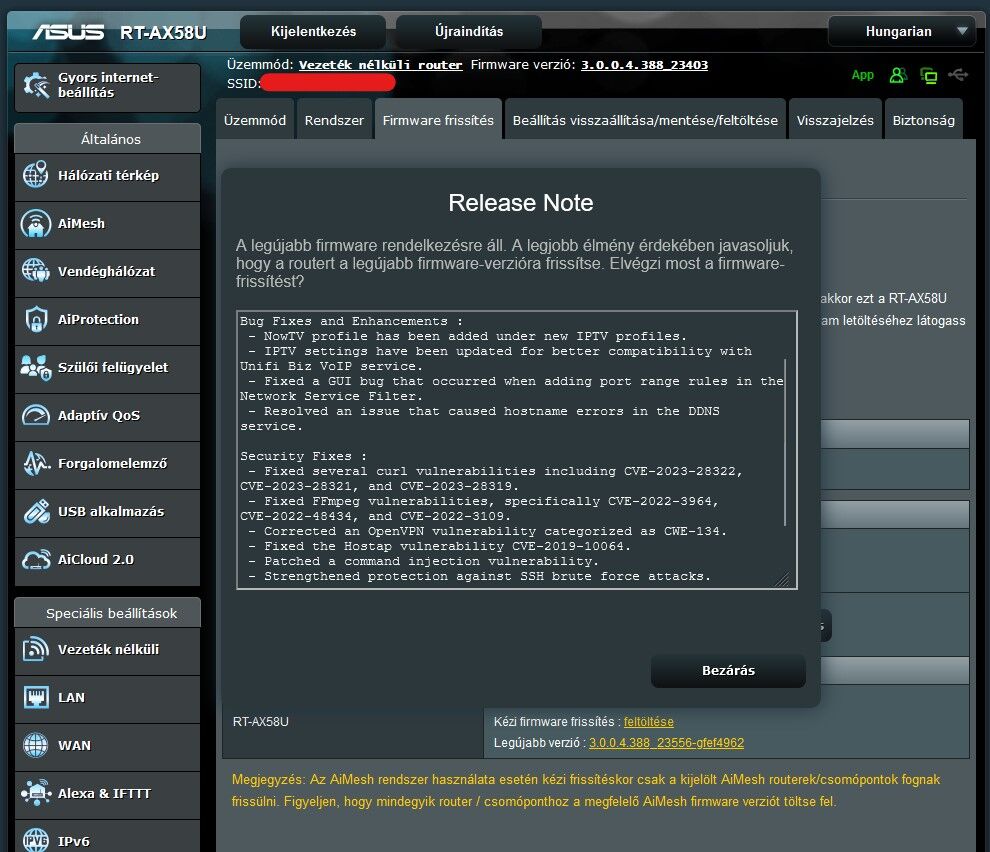Open the Biztonság tab
The image size is (990, 852).
point(923,120)
